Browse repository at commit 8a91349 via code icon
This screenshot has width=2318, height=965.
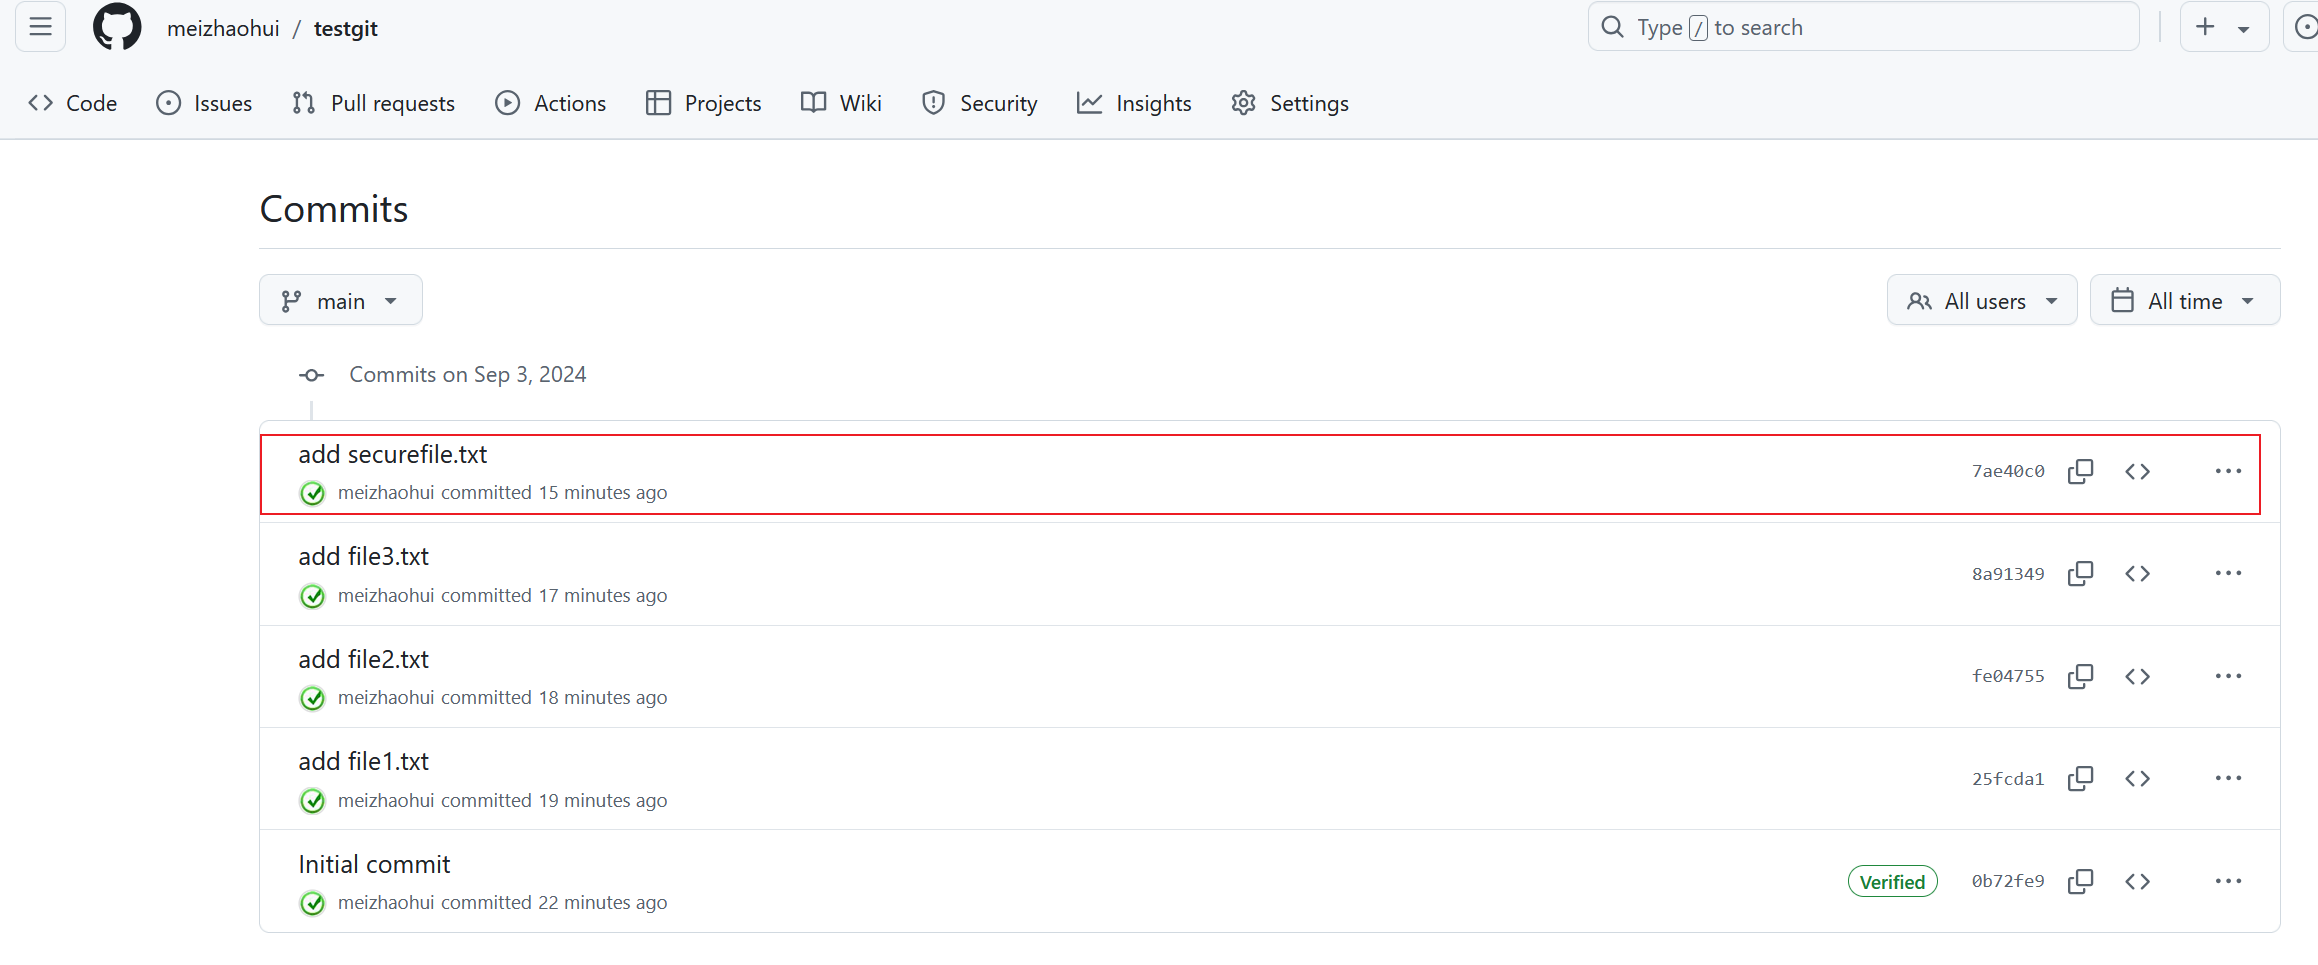pos(2138,573)
